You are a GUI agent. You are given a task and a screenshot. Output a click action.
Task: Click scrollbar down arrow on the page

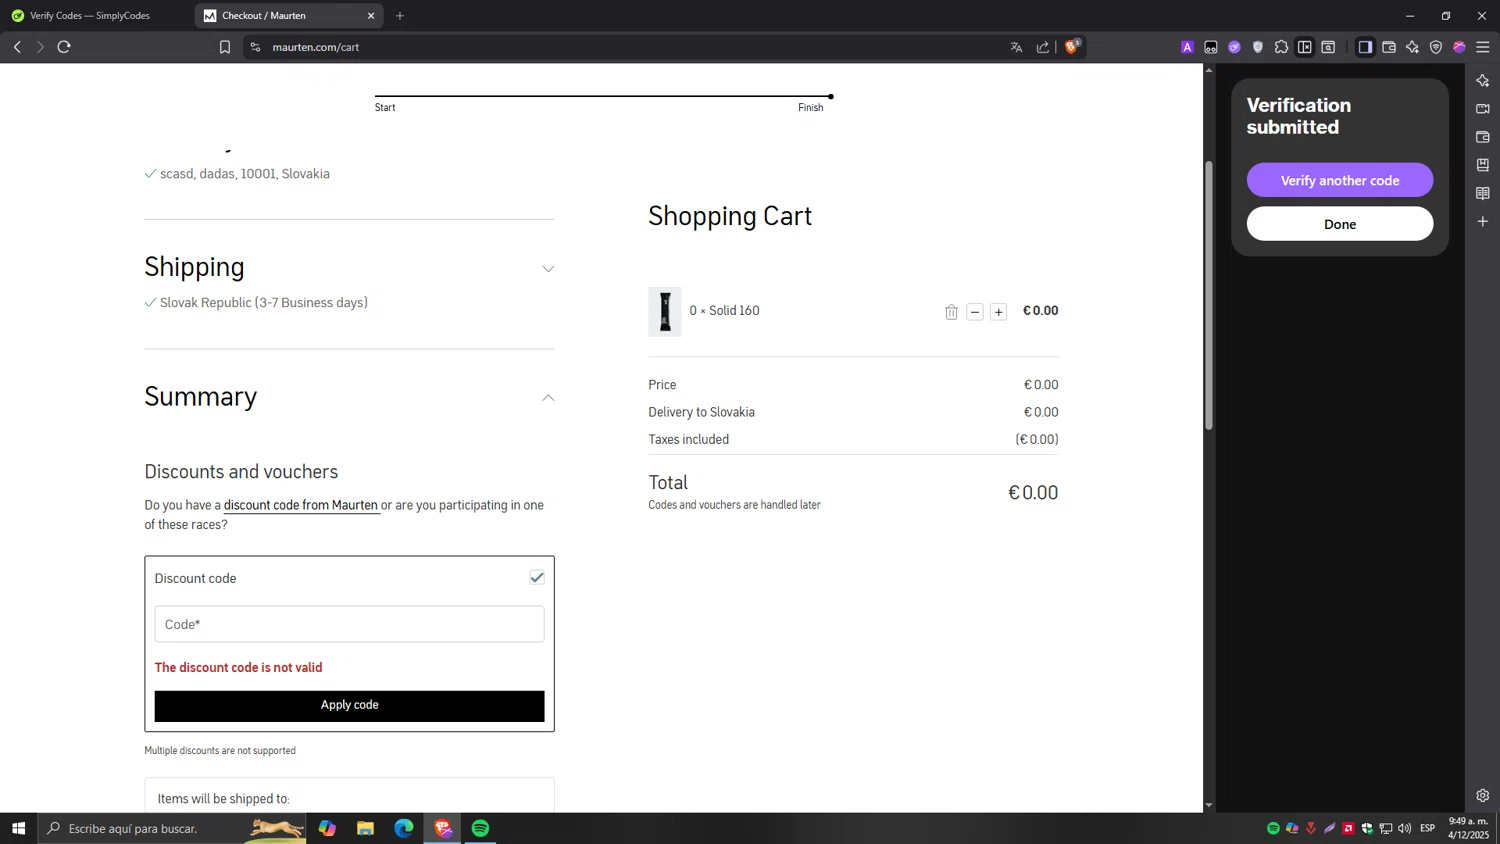(1209, 805)
